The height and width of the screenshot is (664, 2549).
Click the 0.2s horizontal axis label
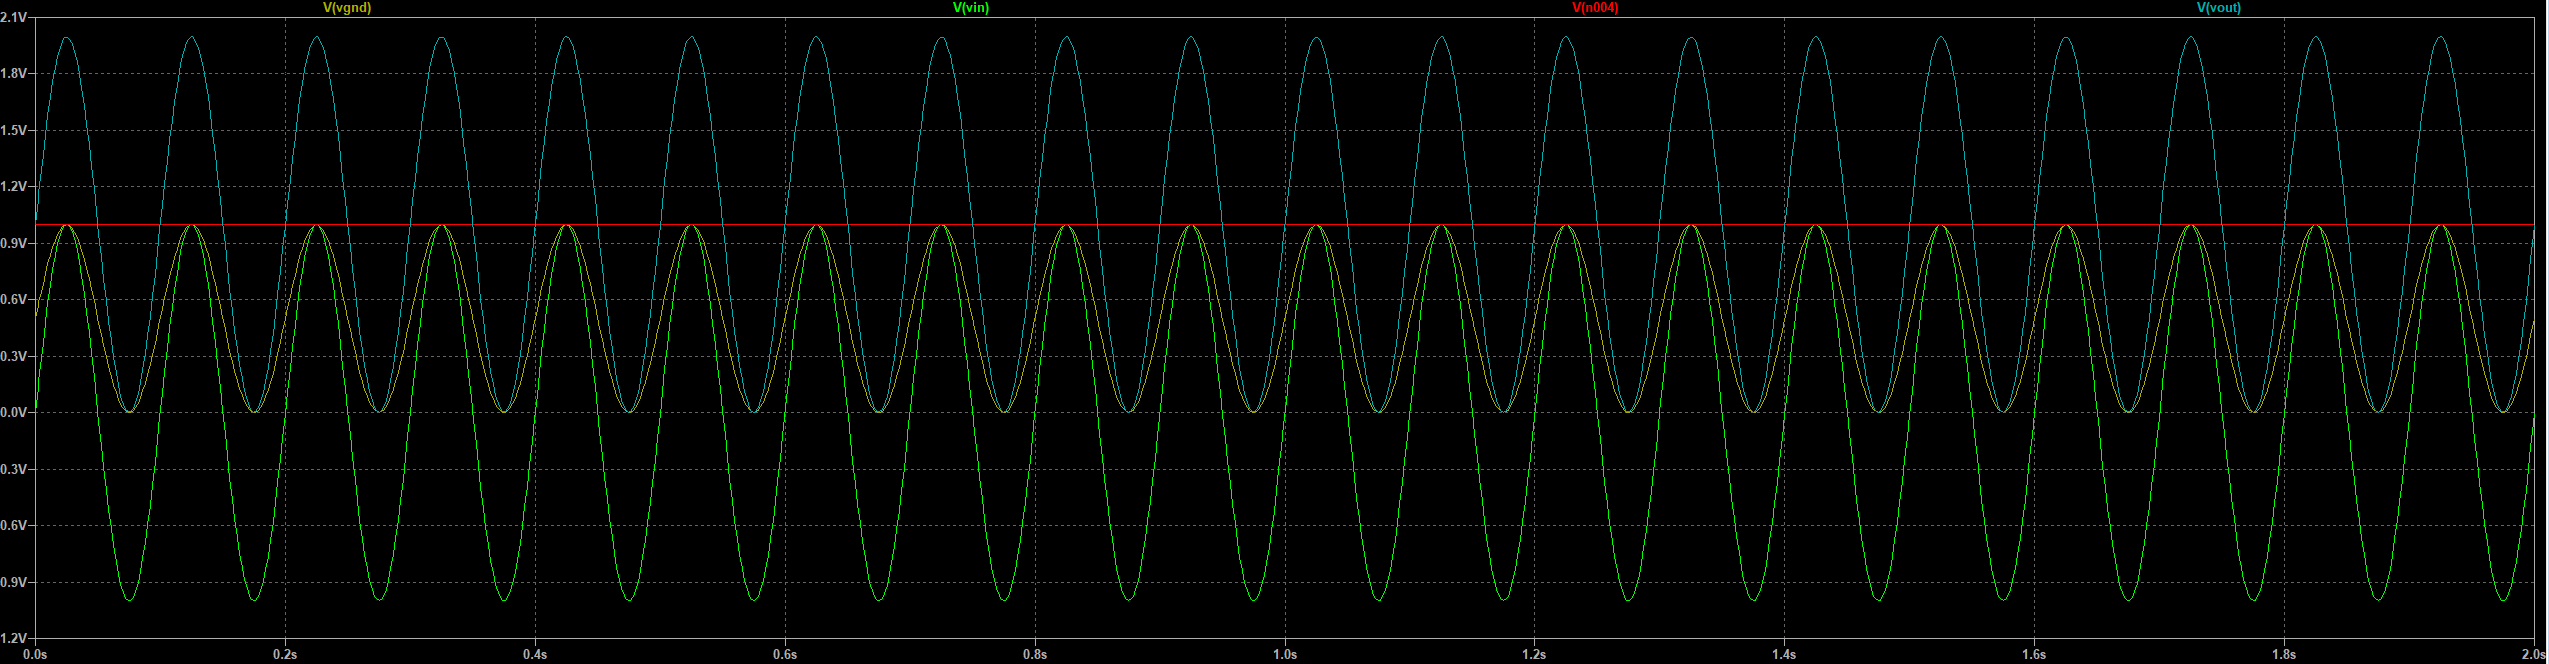285,655
